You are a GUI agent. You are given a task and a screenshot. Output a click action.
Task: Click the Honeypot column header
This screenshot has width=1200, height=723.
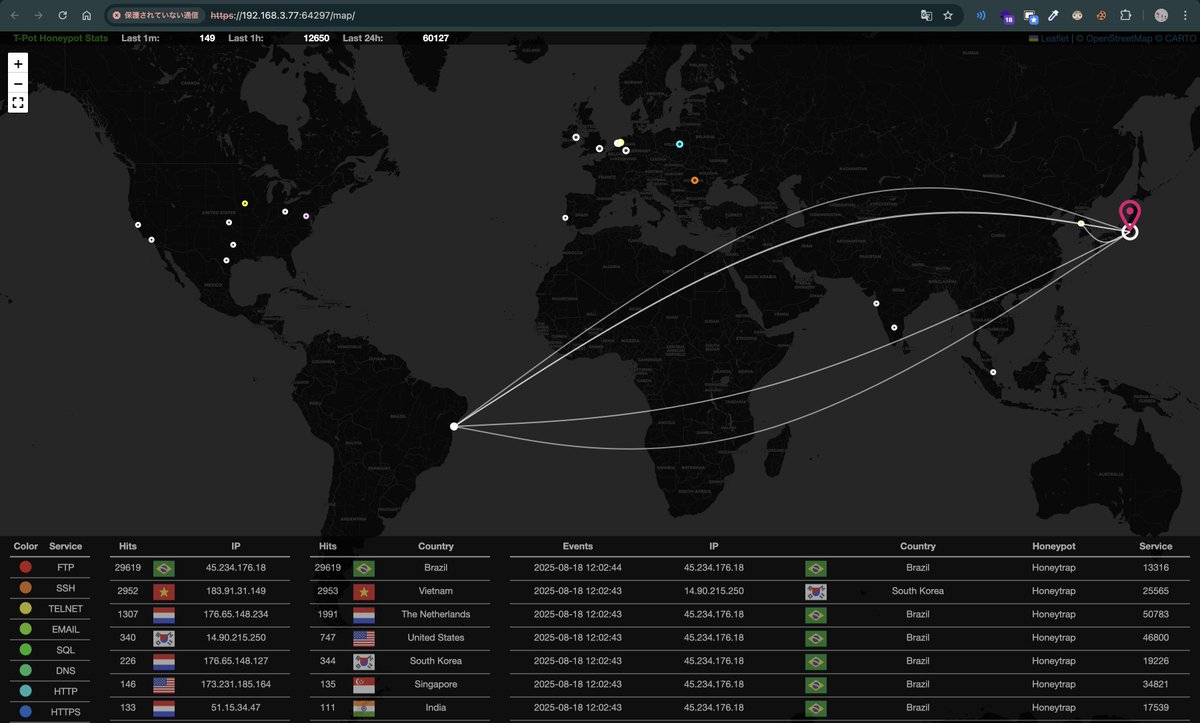1054,546
